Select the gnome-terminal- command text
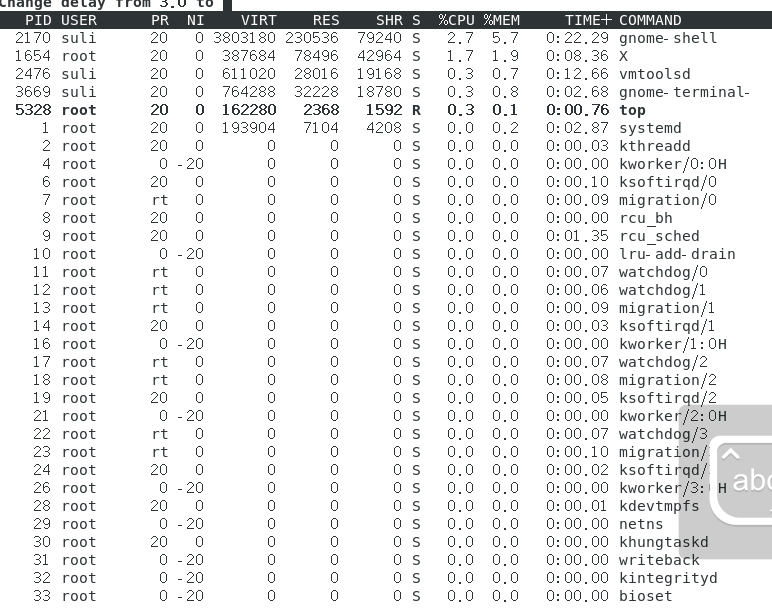This screenshot has height=610, width=772. coord(684,92)
